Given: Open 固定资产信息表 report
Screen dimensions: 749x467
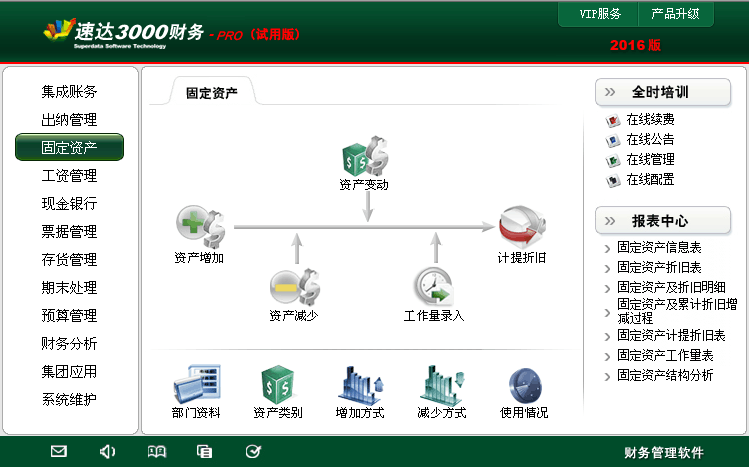Looking at the screenshot, I should (659, 247).
